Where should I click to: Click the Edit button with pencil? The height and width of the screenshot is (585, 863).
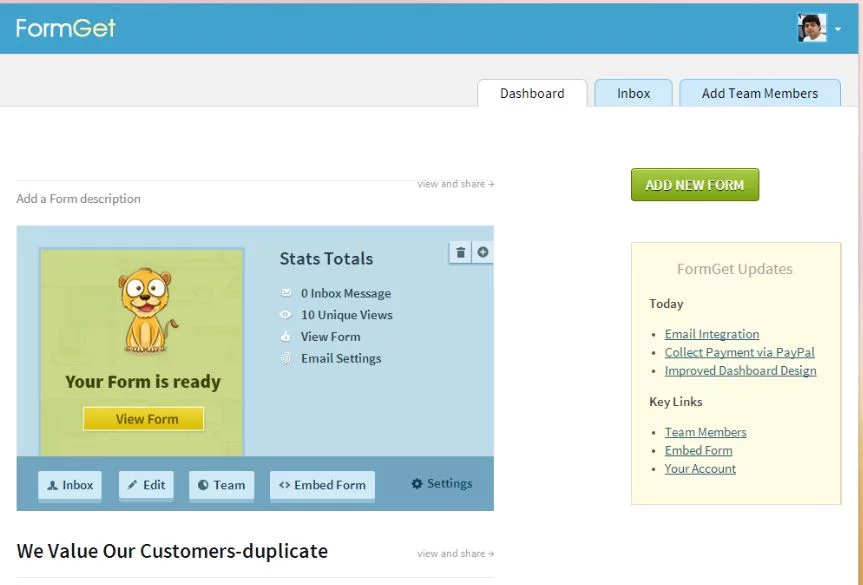pyautogui.click(x=145, y=485)
